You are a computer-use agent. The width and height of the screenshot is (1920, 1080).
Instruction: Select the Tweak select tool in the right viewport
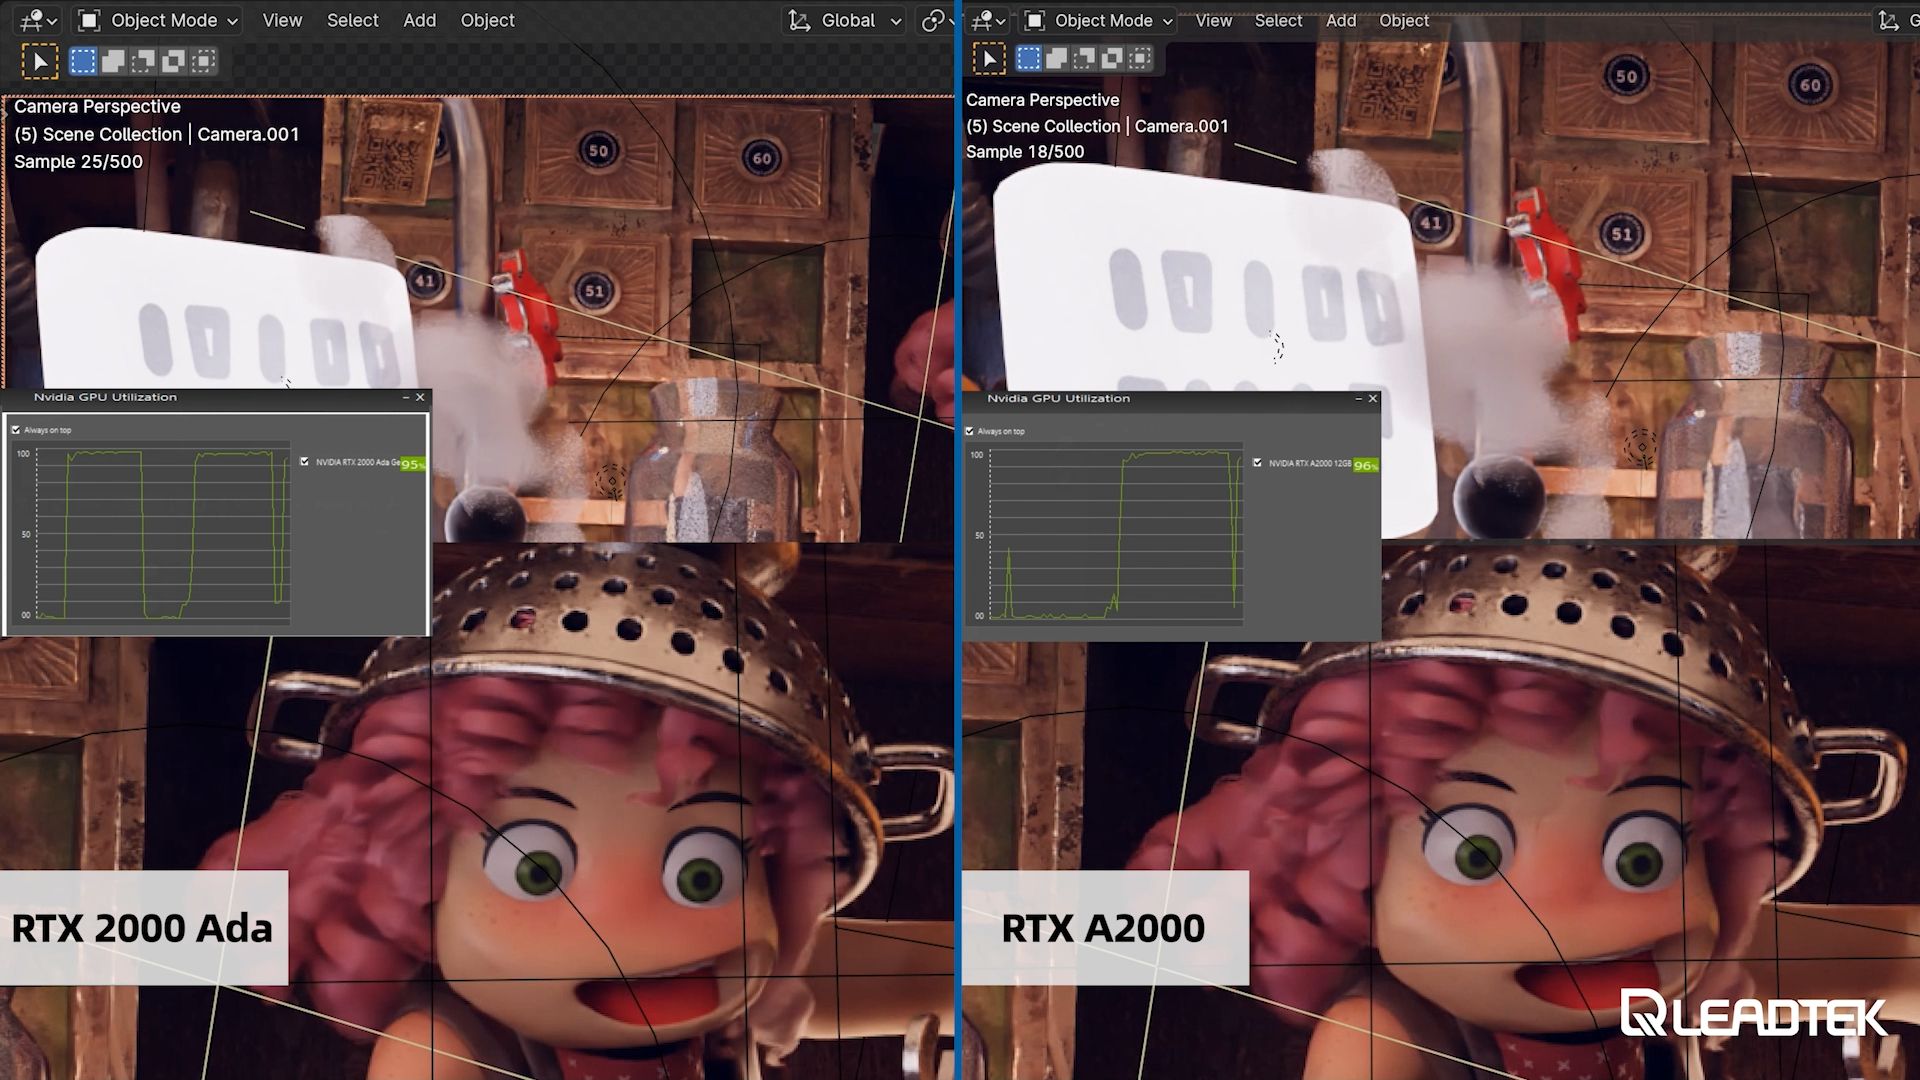click(x=988, y=59)
